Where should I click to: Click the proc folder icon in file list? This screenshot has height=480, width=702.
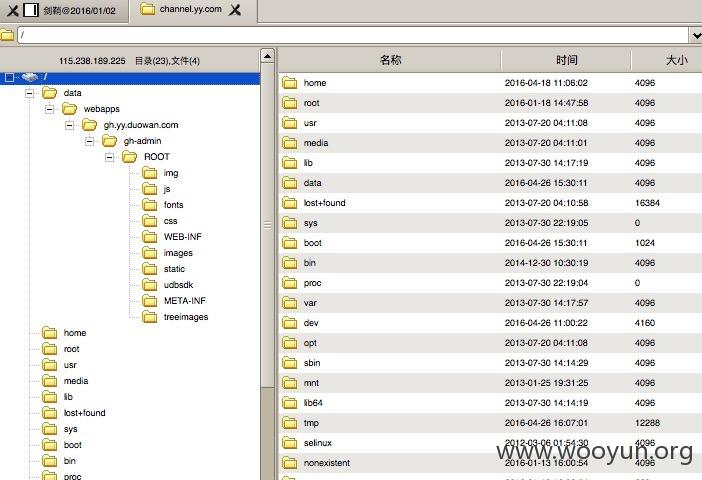[x=290, y=283]
